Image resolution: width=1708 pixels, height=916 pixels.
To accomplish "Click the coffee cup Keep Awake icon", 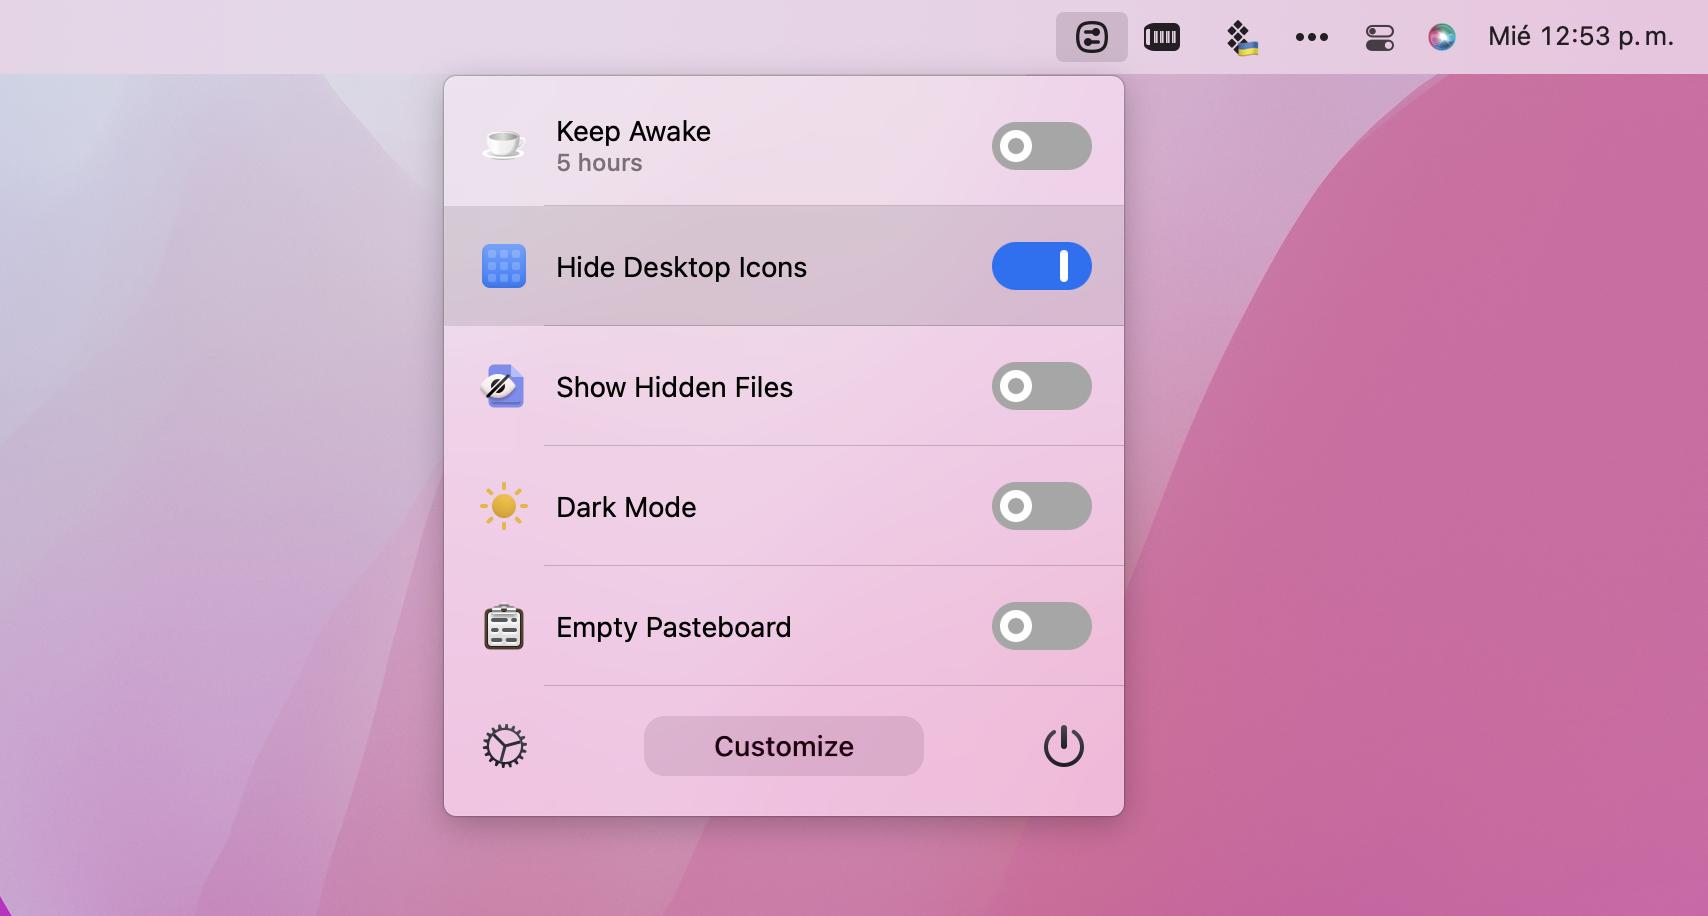I will coord(503,145).
